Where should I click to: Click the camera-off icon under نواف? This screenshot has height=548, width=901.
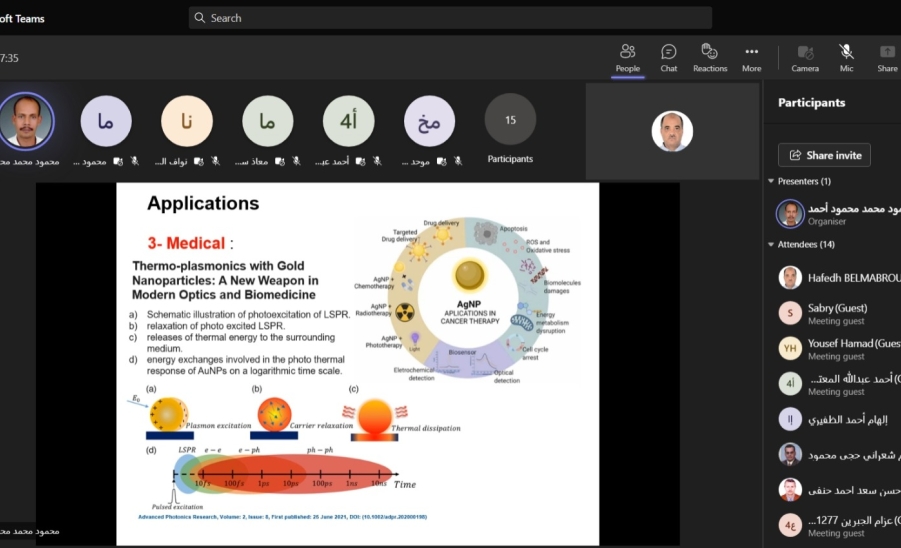(199, 161)
